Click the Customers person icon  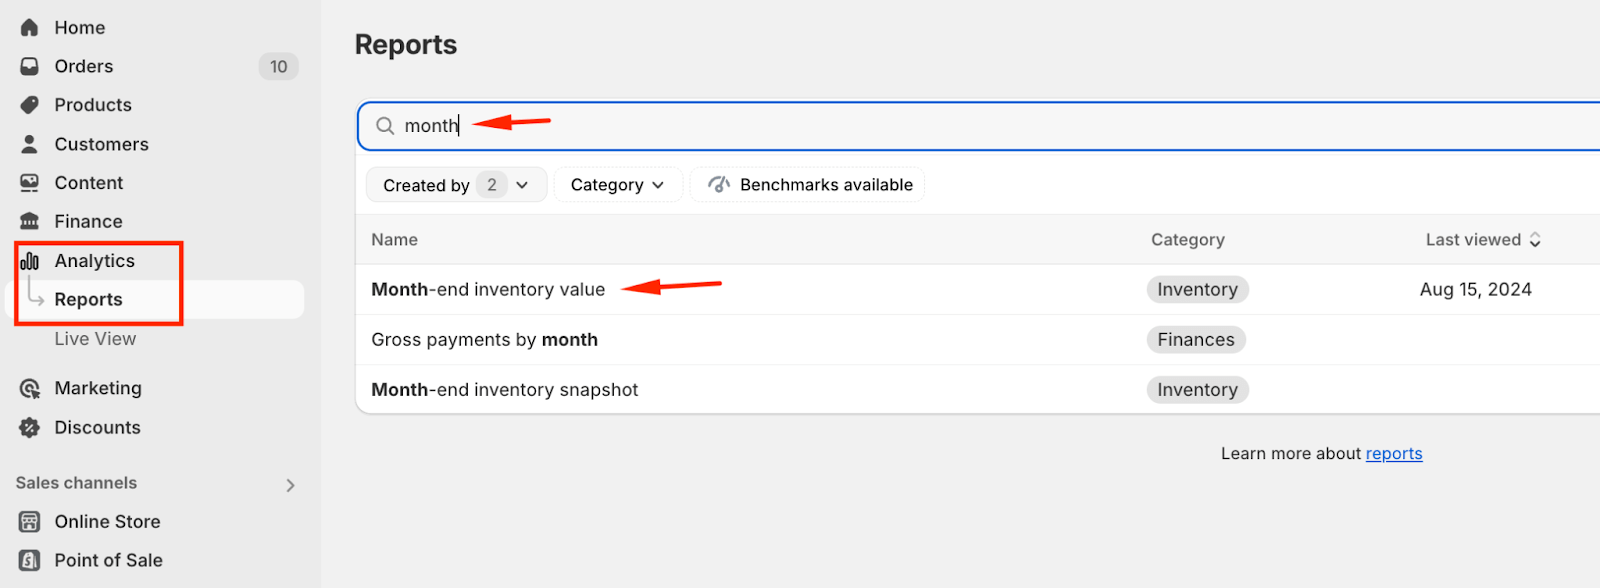(x=30, y=144)
